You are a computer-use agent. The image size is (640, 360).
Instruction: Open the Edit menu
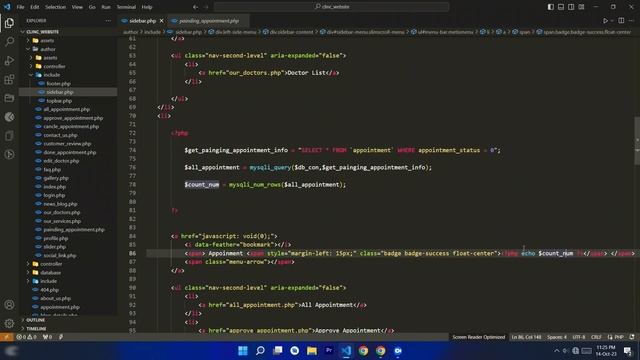click(35, 7)
